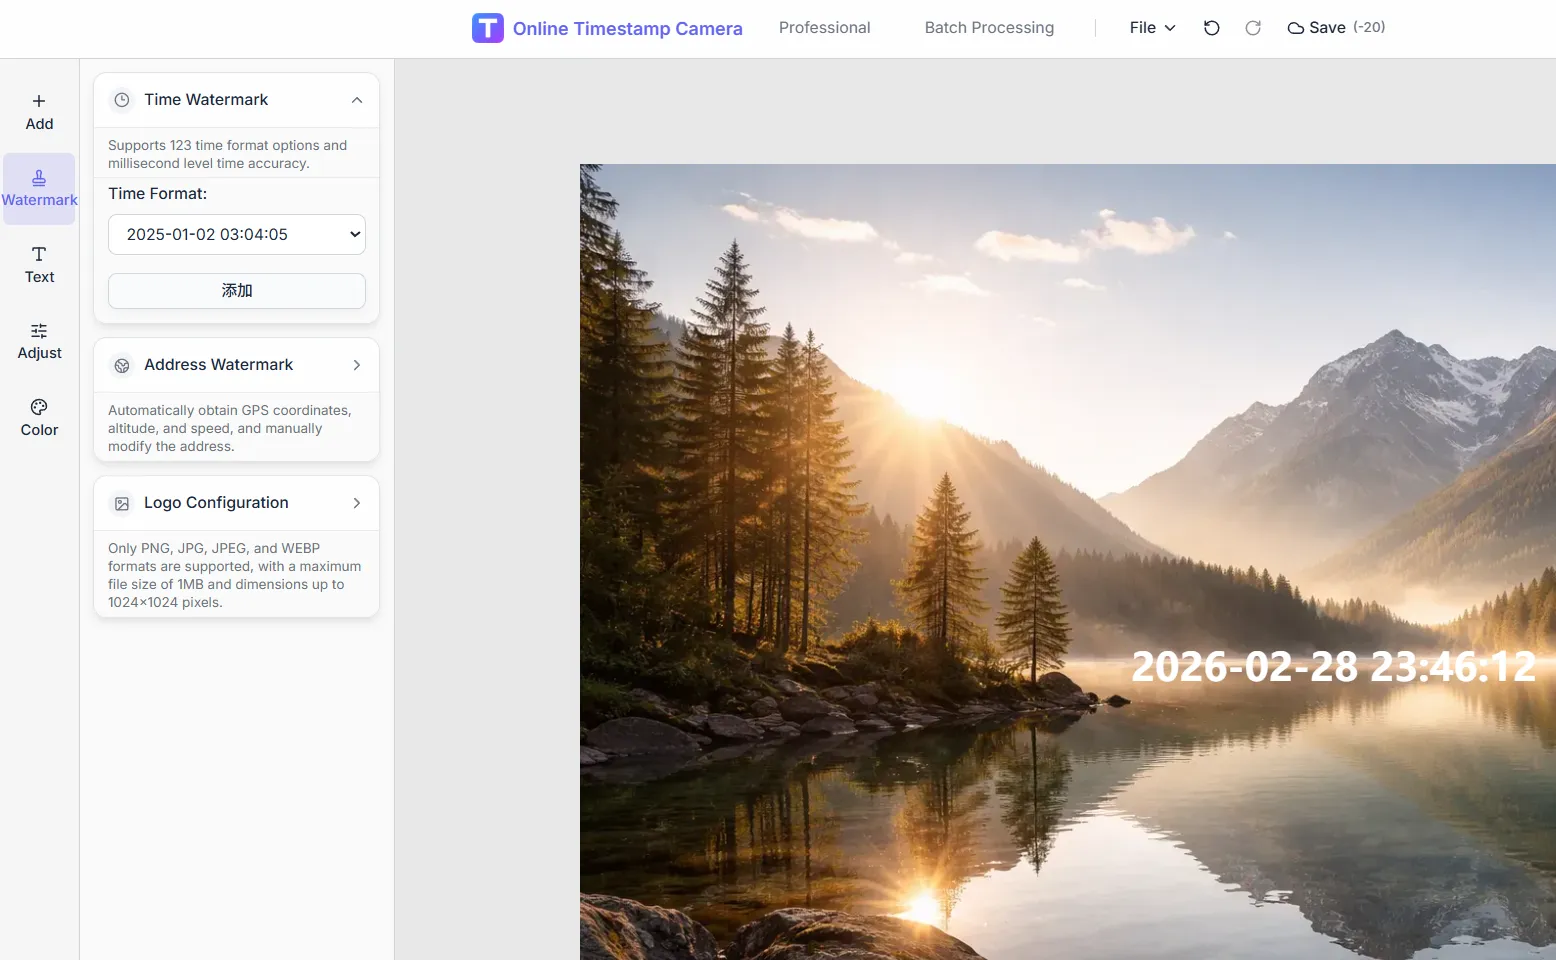1556x960 pixels.
Task: Save the edited image
Action: [1317, 27]
